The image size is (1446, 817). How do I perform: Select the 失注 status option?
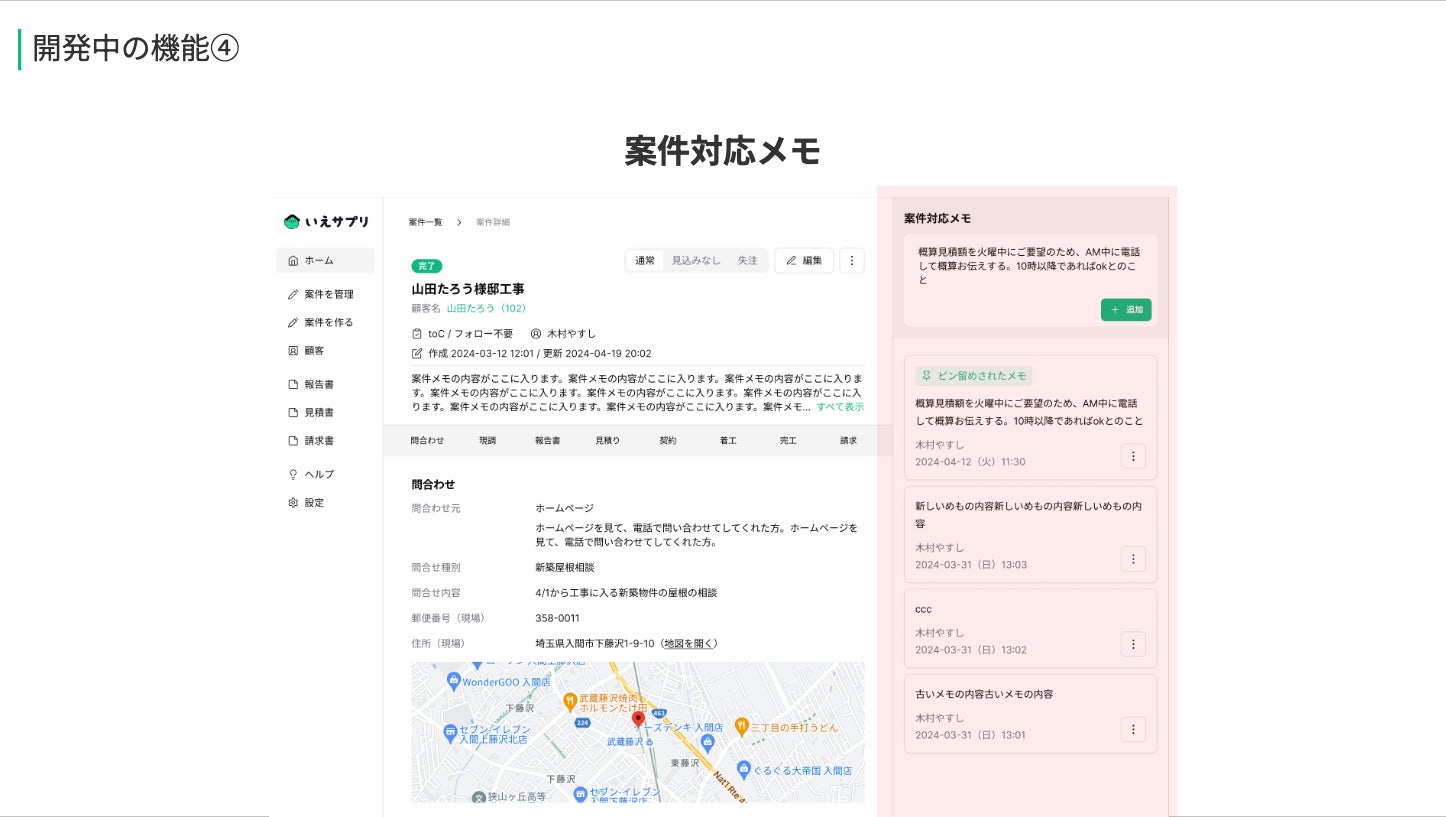(x=748, y=261)
